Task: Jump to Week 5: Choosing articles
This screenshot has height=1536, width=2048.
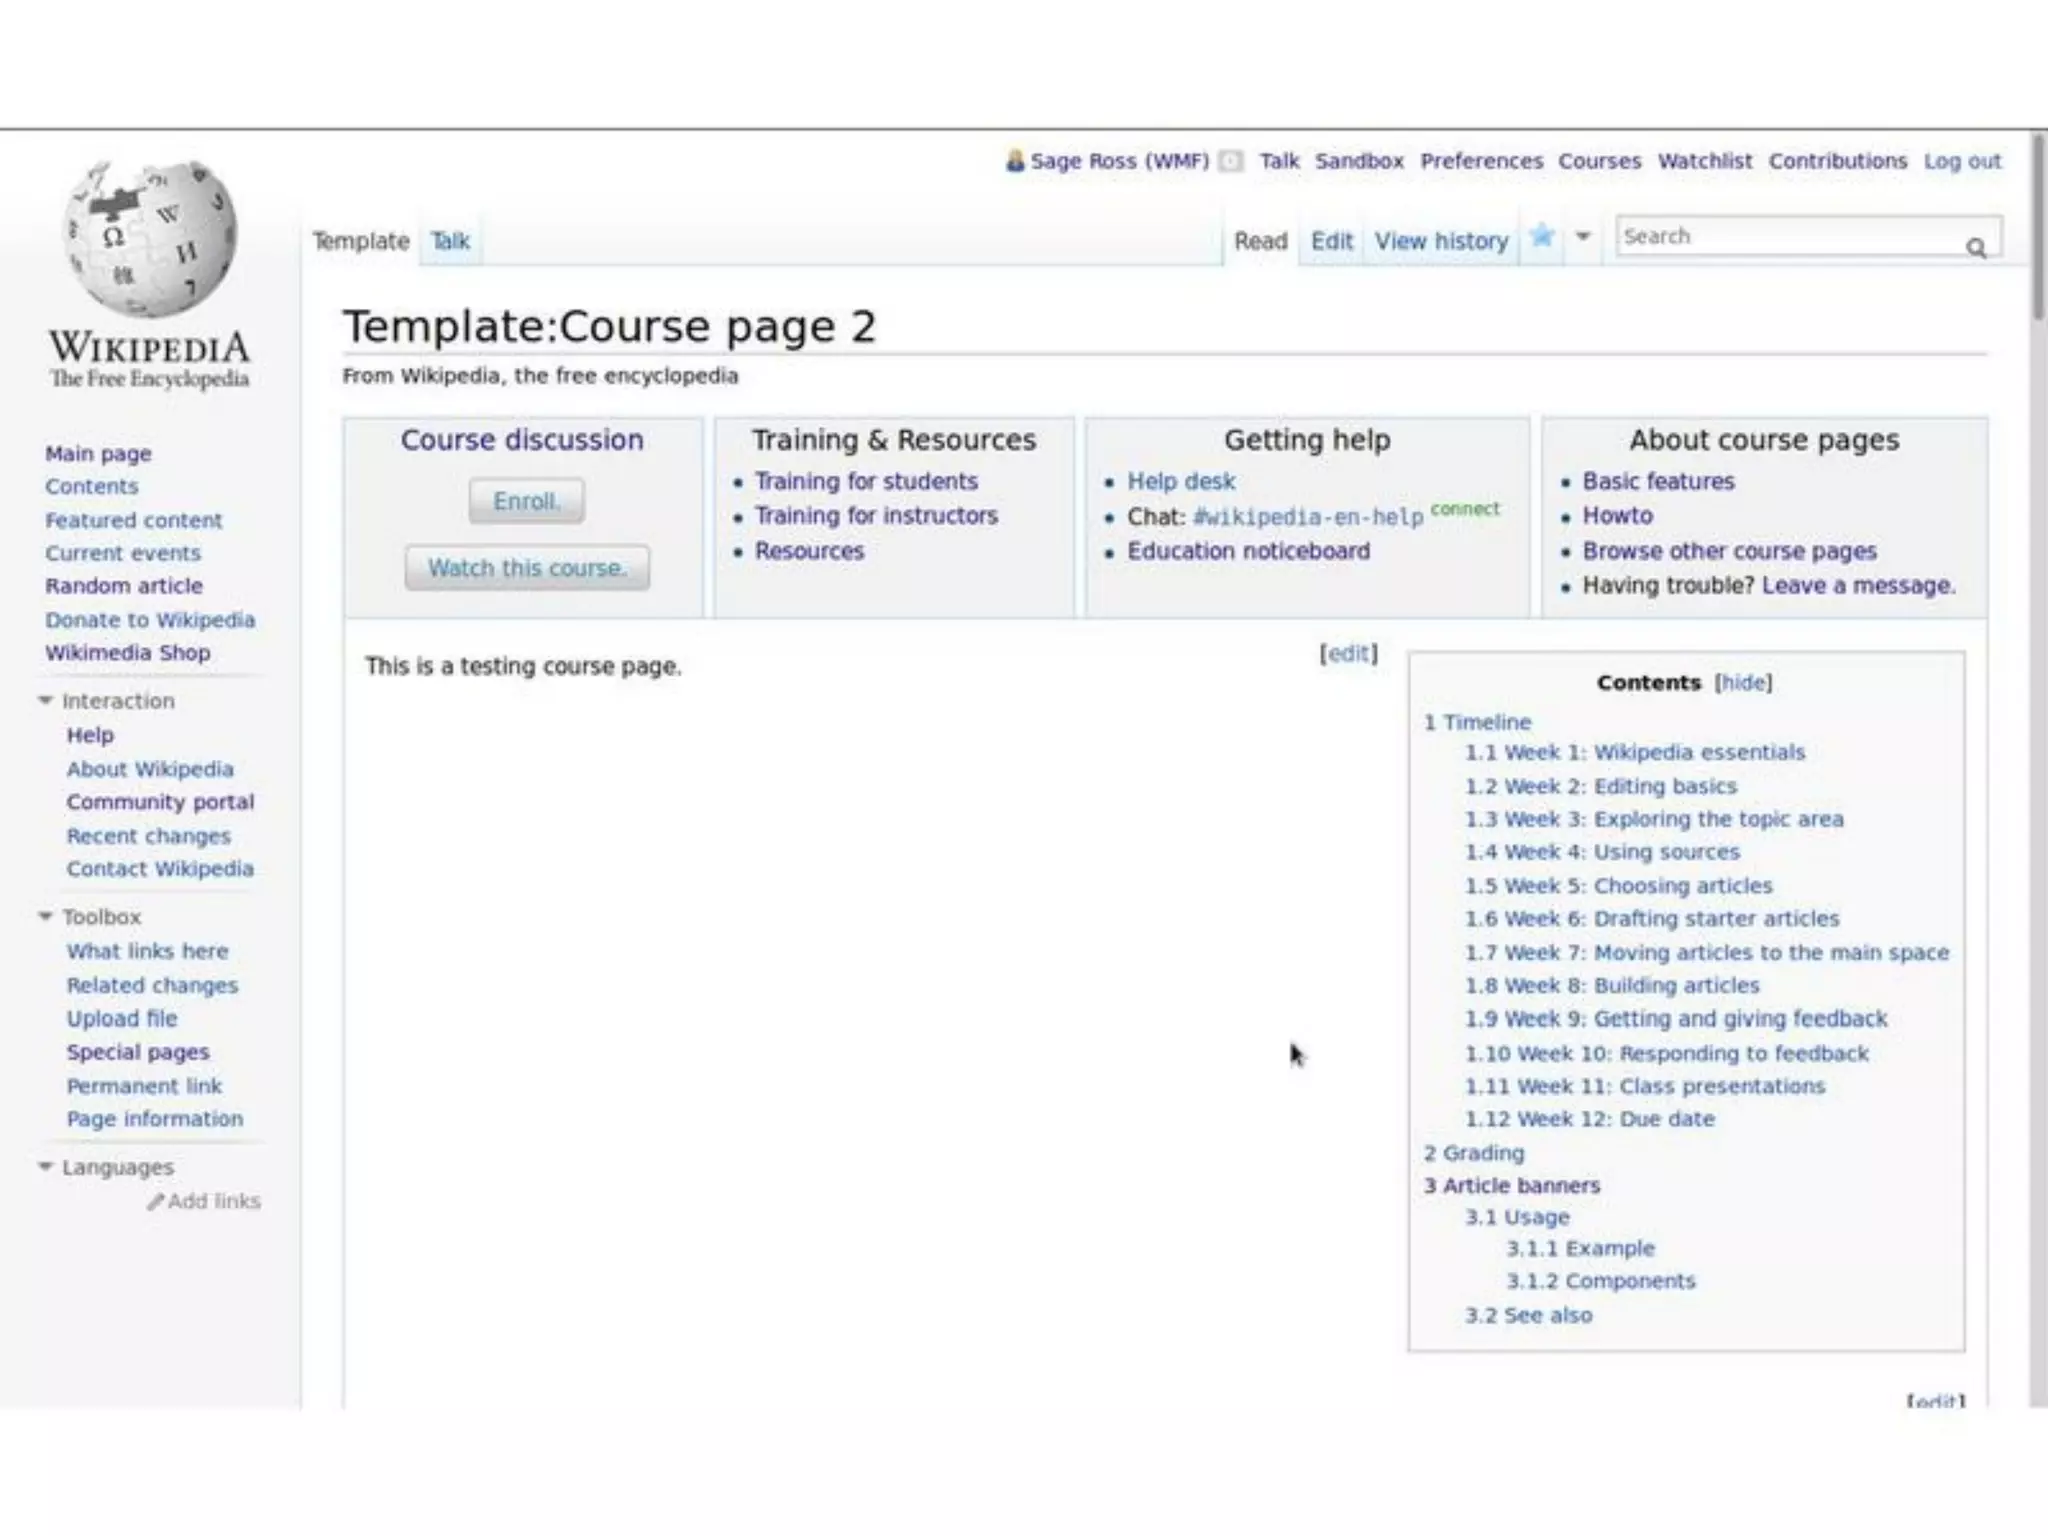Action: (1618, 886)
